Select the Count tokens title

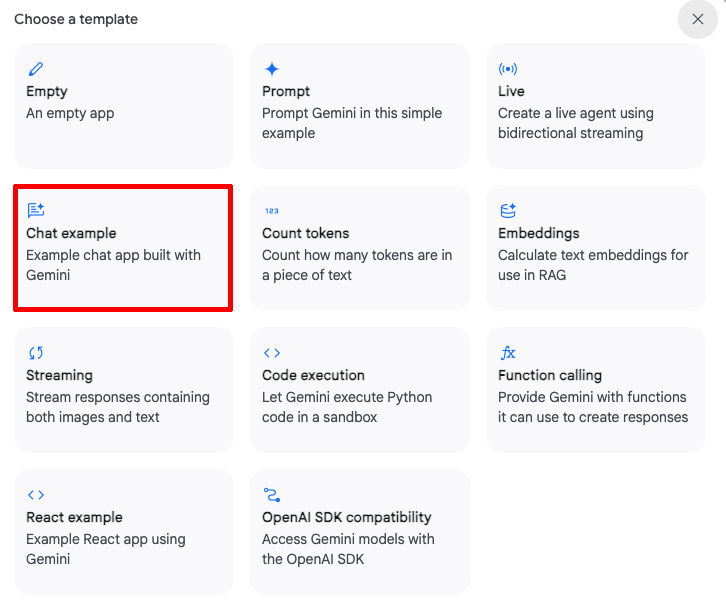click(305, 233)
